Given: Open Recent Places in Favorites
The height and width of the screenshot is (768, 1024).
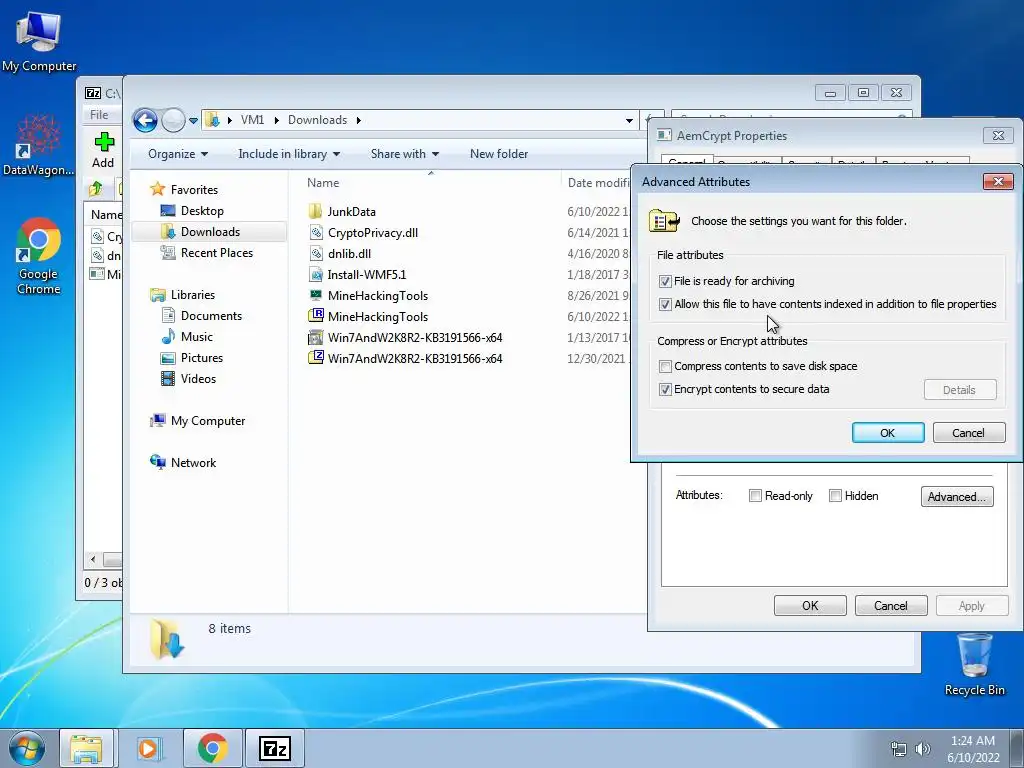Looking at the screenshot, I should click(x=216, y=253).
